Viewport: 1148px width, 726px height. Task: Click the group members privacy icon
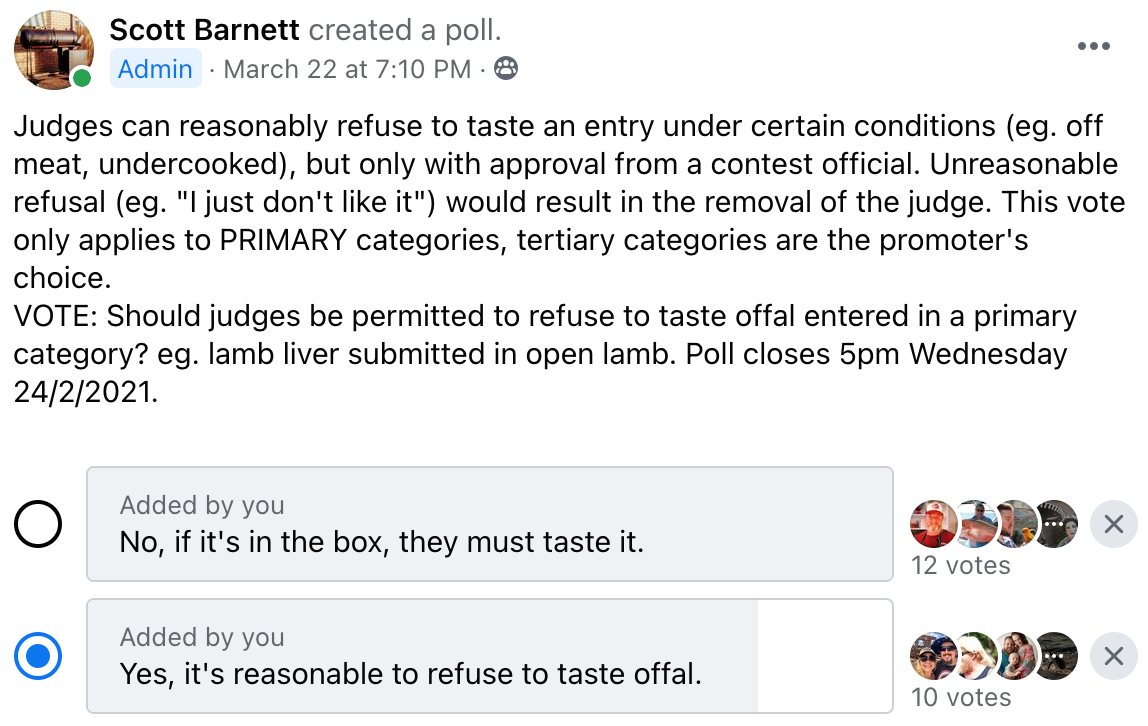506,68
